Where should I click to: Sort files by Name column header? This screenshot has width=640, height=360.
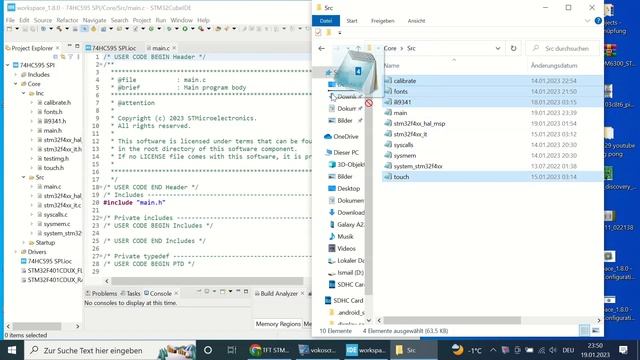pyautogui.click(x=391, y=65)
